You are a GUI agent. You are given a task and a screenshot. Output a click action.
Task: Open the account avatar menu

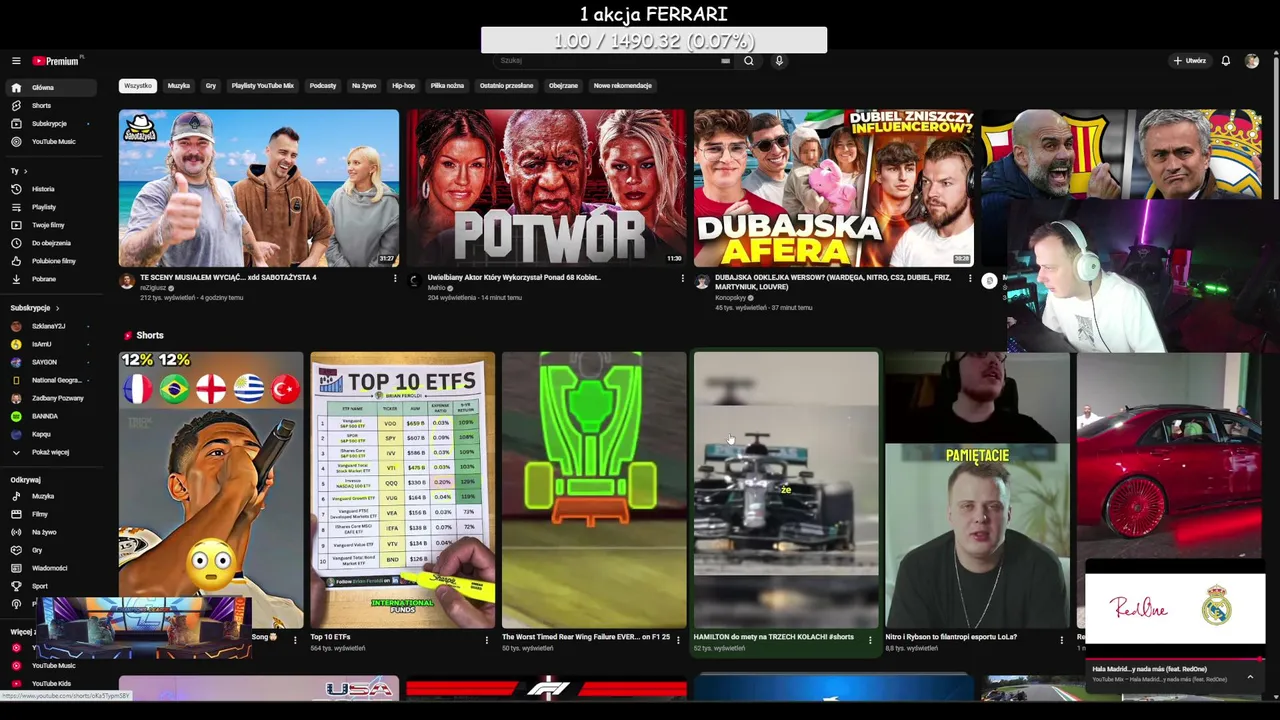click(1252, 61)
